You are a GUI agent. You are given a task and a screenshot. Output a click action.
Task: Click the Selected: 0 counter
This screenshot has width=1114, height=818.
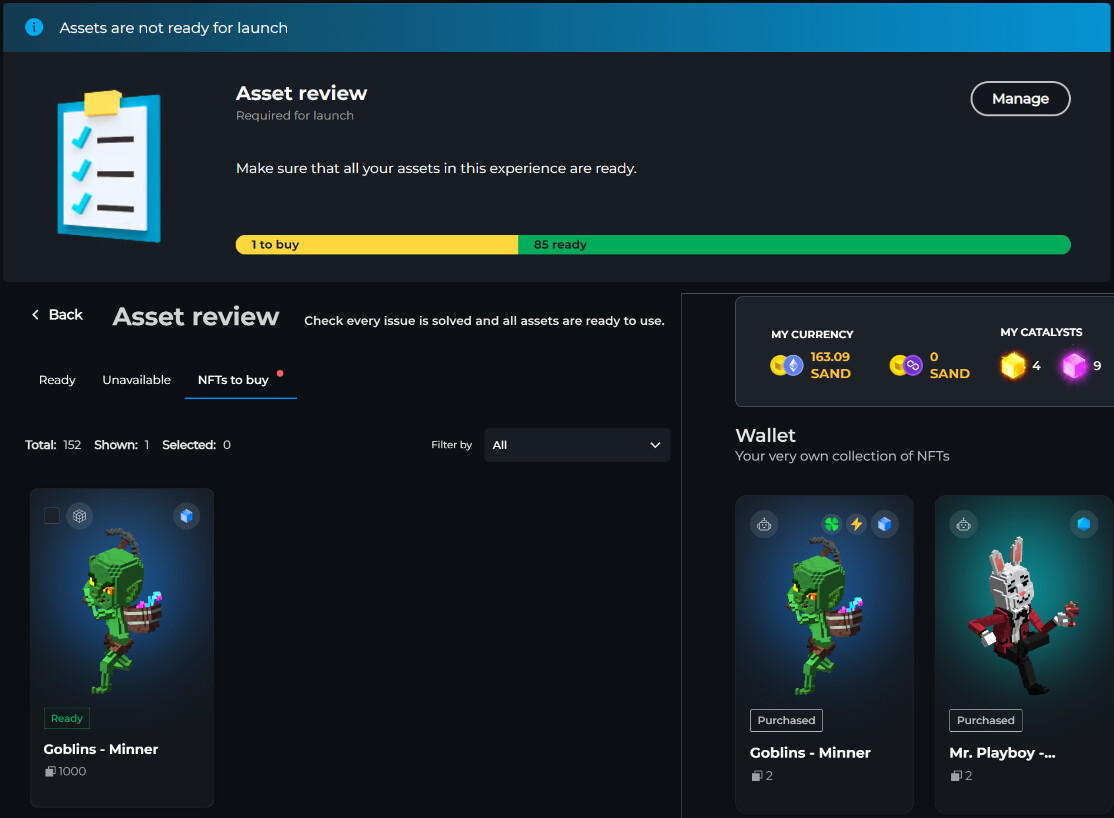tap(196, 445)
